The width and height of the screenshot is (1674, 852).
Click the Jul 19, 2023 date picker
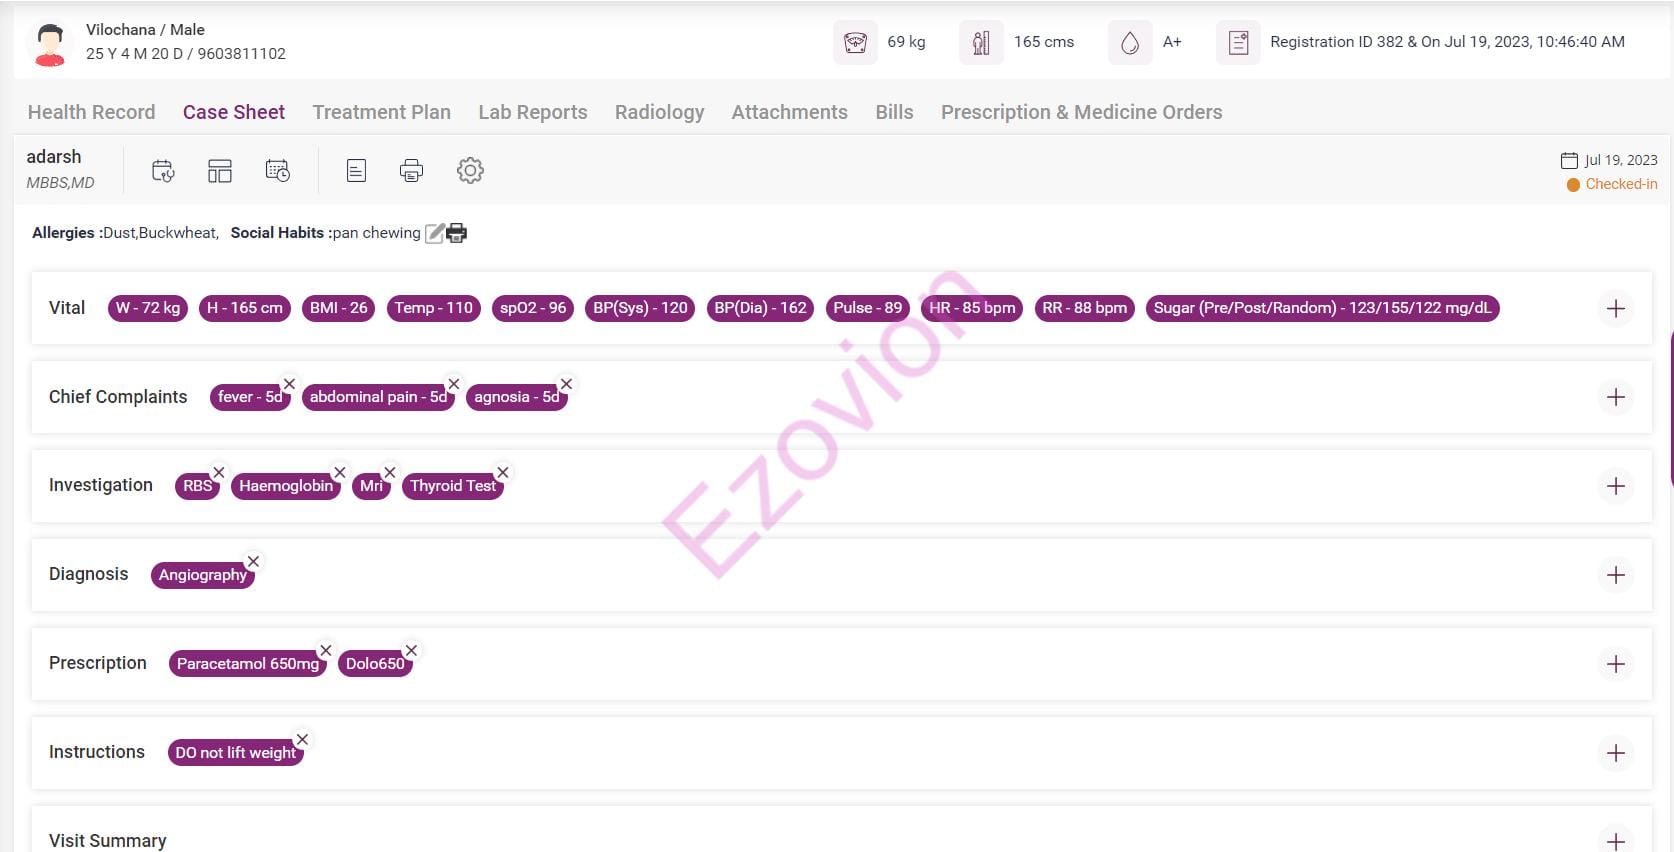coord(1609,160)
